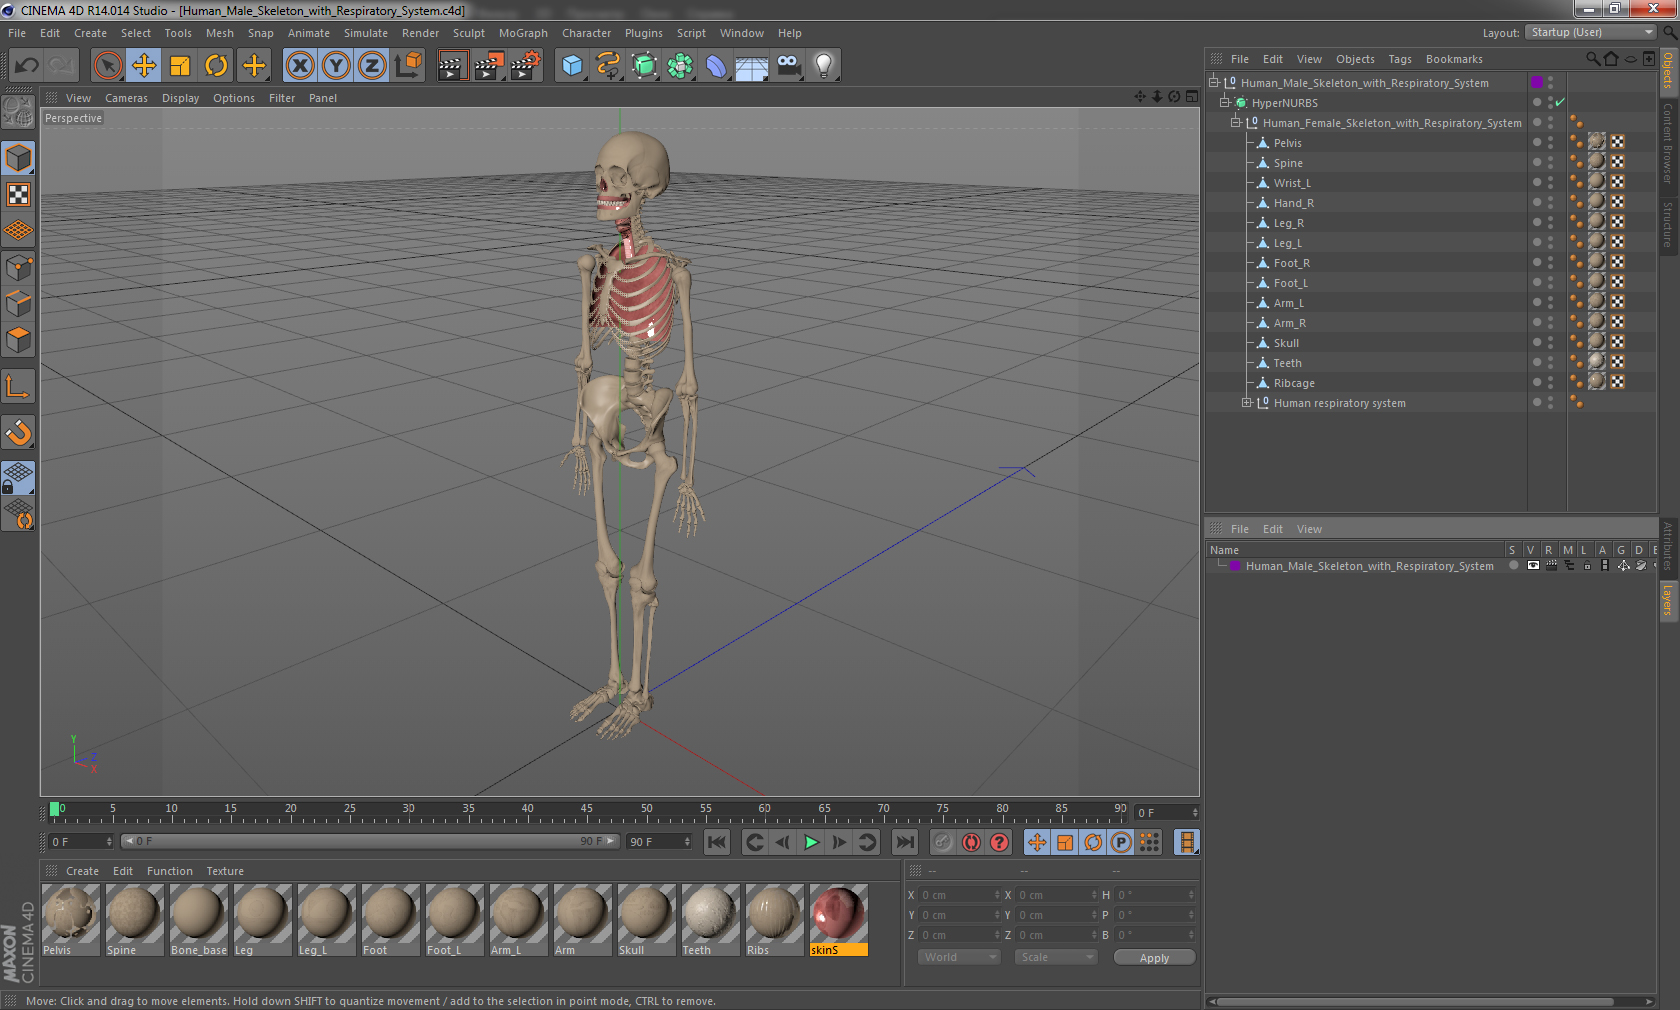Toggle X axis lock icon
This screenshot has height=1010, width=1680.
[299, 66]
